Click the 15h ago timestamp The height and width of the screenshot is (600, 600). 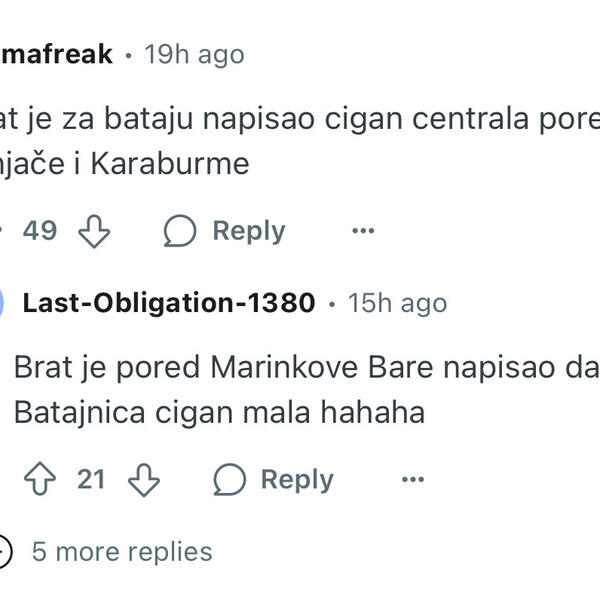pyautogui.click(x=397, y=302)
